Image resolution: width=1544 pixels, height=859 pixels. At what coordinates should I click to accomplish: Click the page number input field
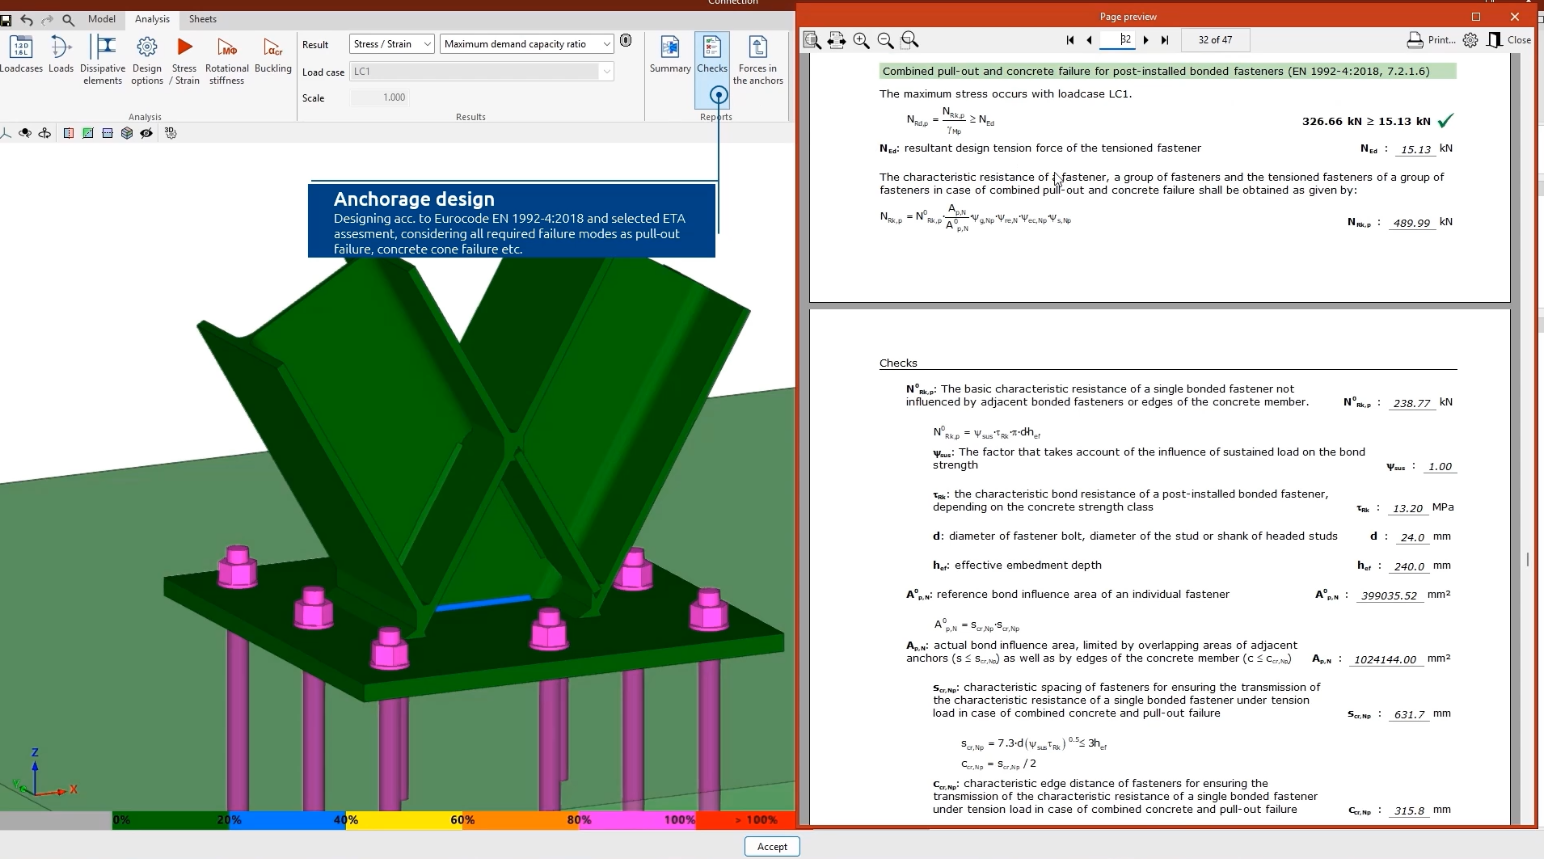pyautogui.click(x=1118, y=40)
